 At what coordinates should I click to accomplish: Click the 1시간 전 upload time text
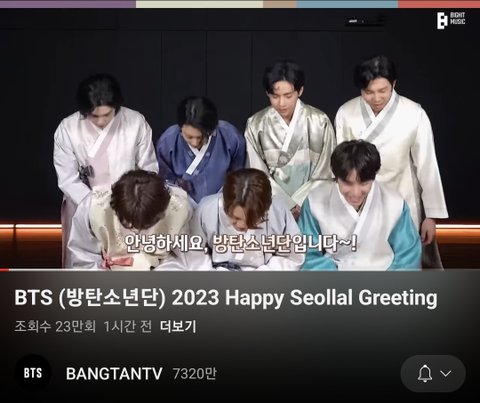[x=128, y=326]
